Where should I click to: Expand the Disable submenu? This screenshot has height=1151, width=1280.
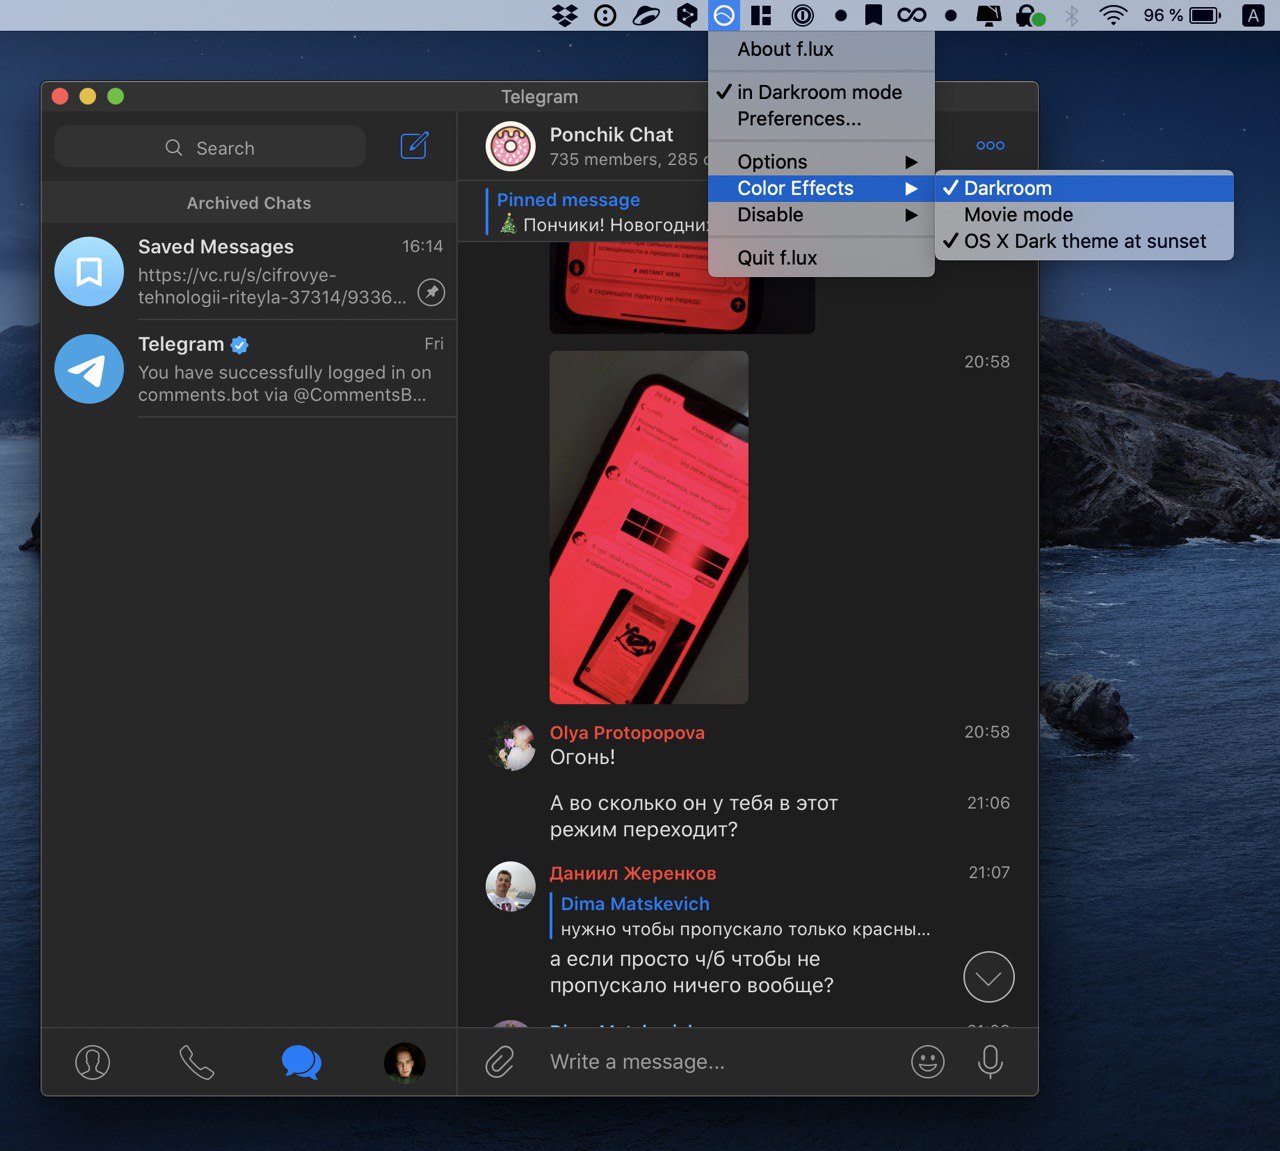coord(821,215)
